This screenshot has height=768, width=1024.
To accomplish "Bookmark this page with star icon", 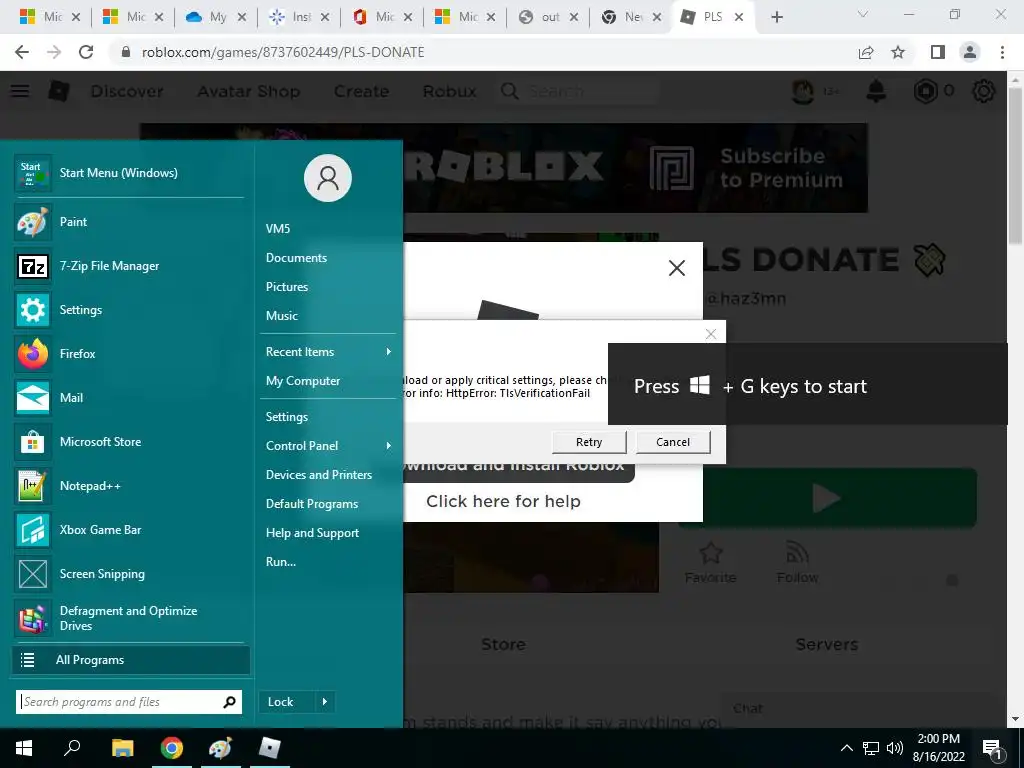I will (x=898, y=52).
